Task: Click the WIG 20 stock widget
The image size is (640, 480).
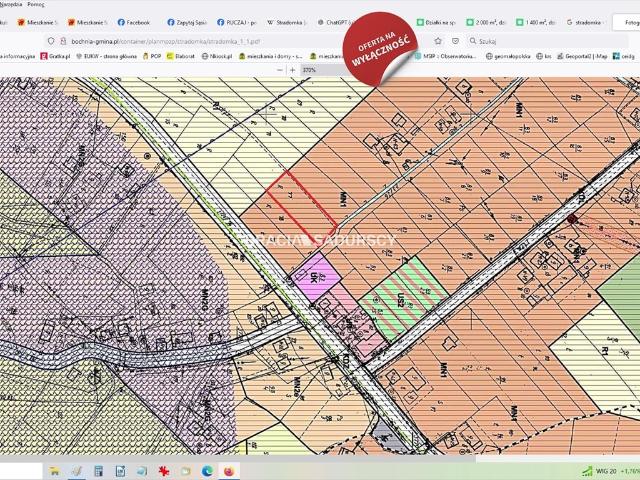Action: pyautogui.click(x=603, y=468)
